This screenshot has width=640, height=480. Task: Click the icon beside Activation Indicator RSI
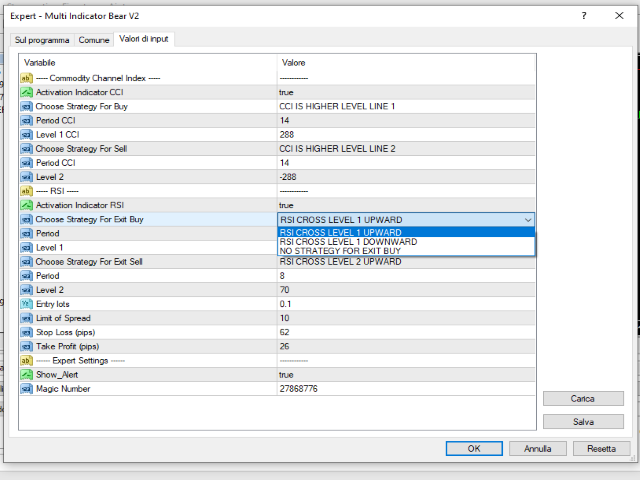point(27,205)
